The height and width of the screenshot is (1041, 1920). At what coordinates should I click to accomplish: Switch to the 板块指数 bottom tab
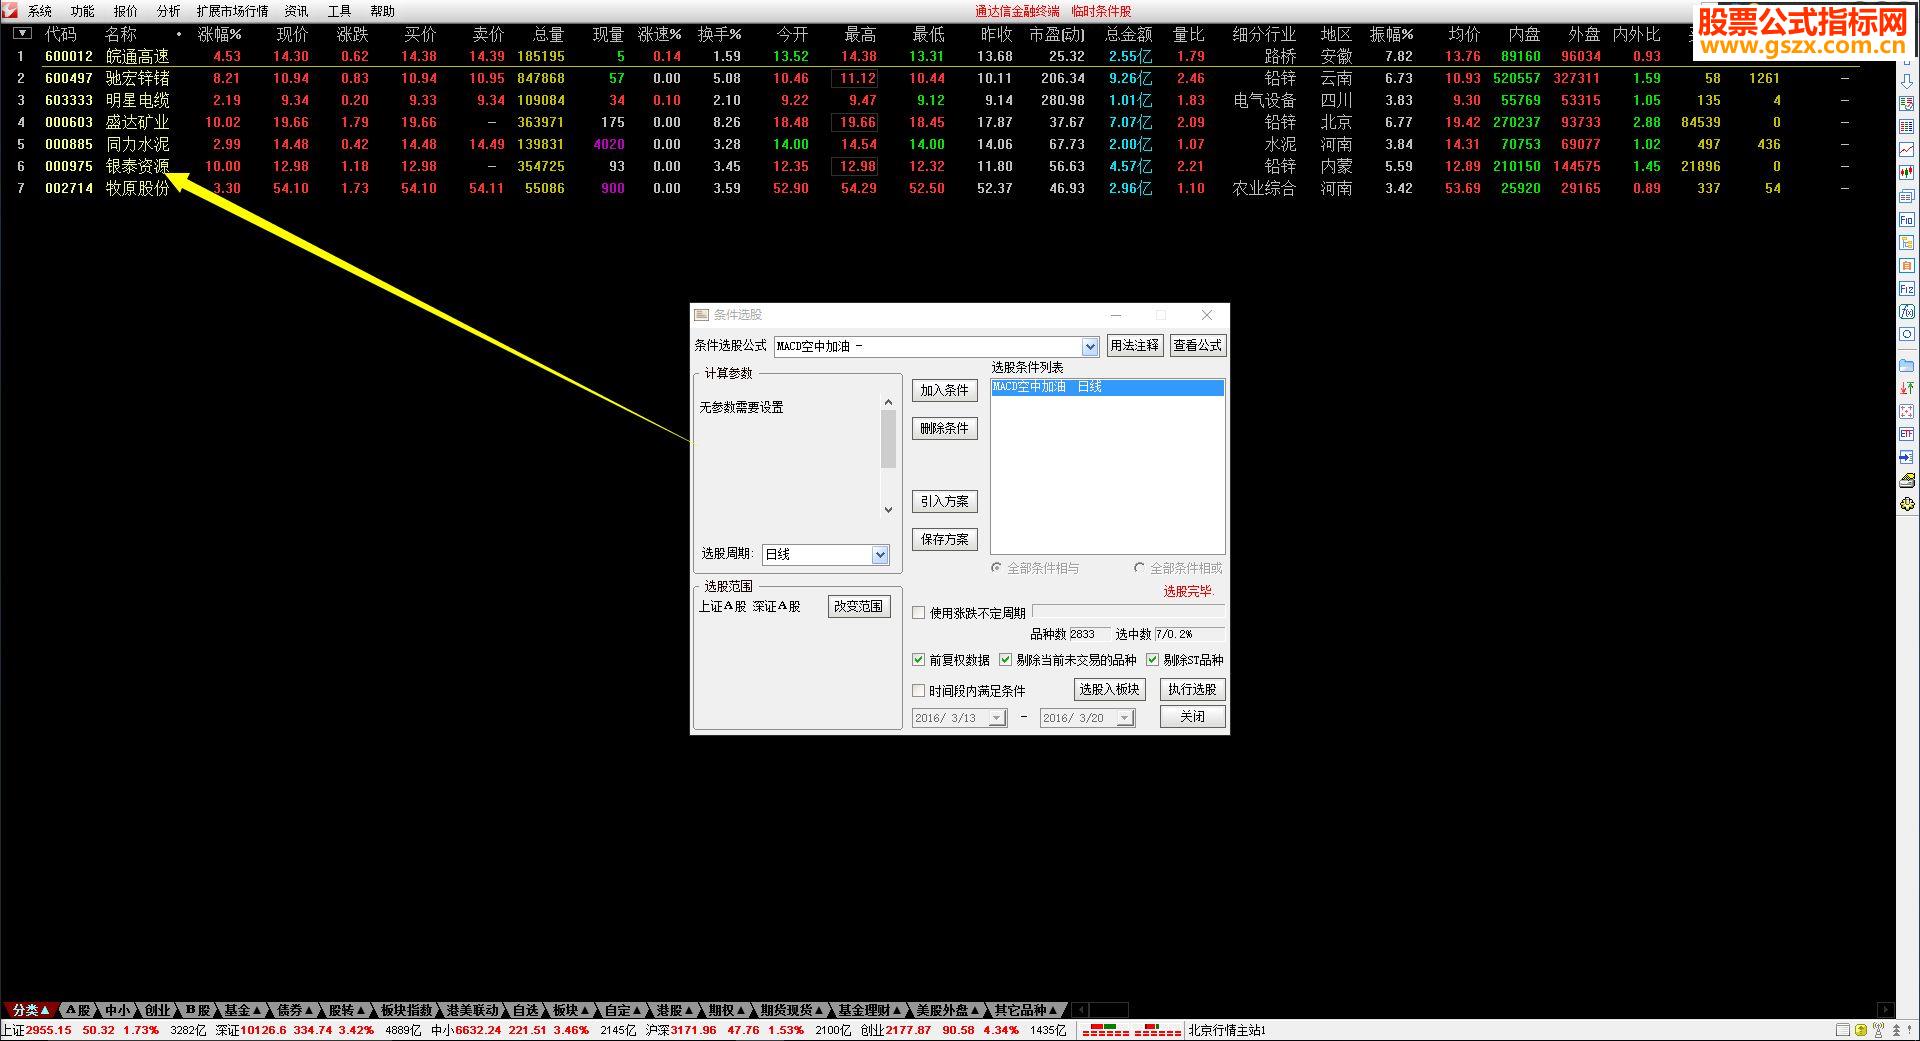click(x=407, y=1010)
